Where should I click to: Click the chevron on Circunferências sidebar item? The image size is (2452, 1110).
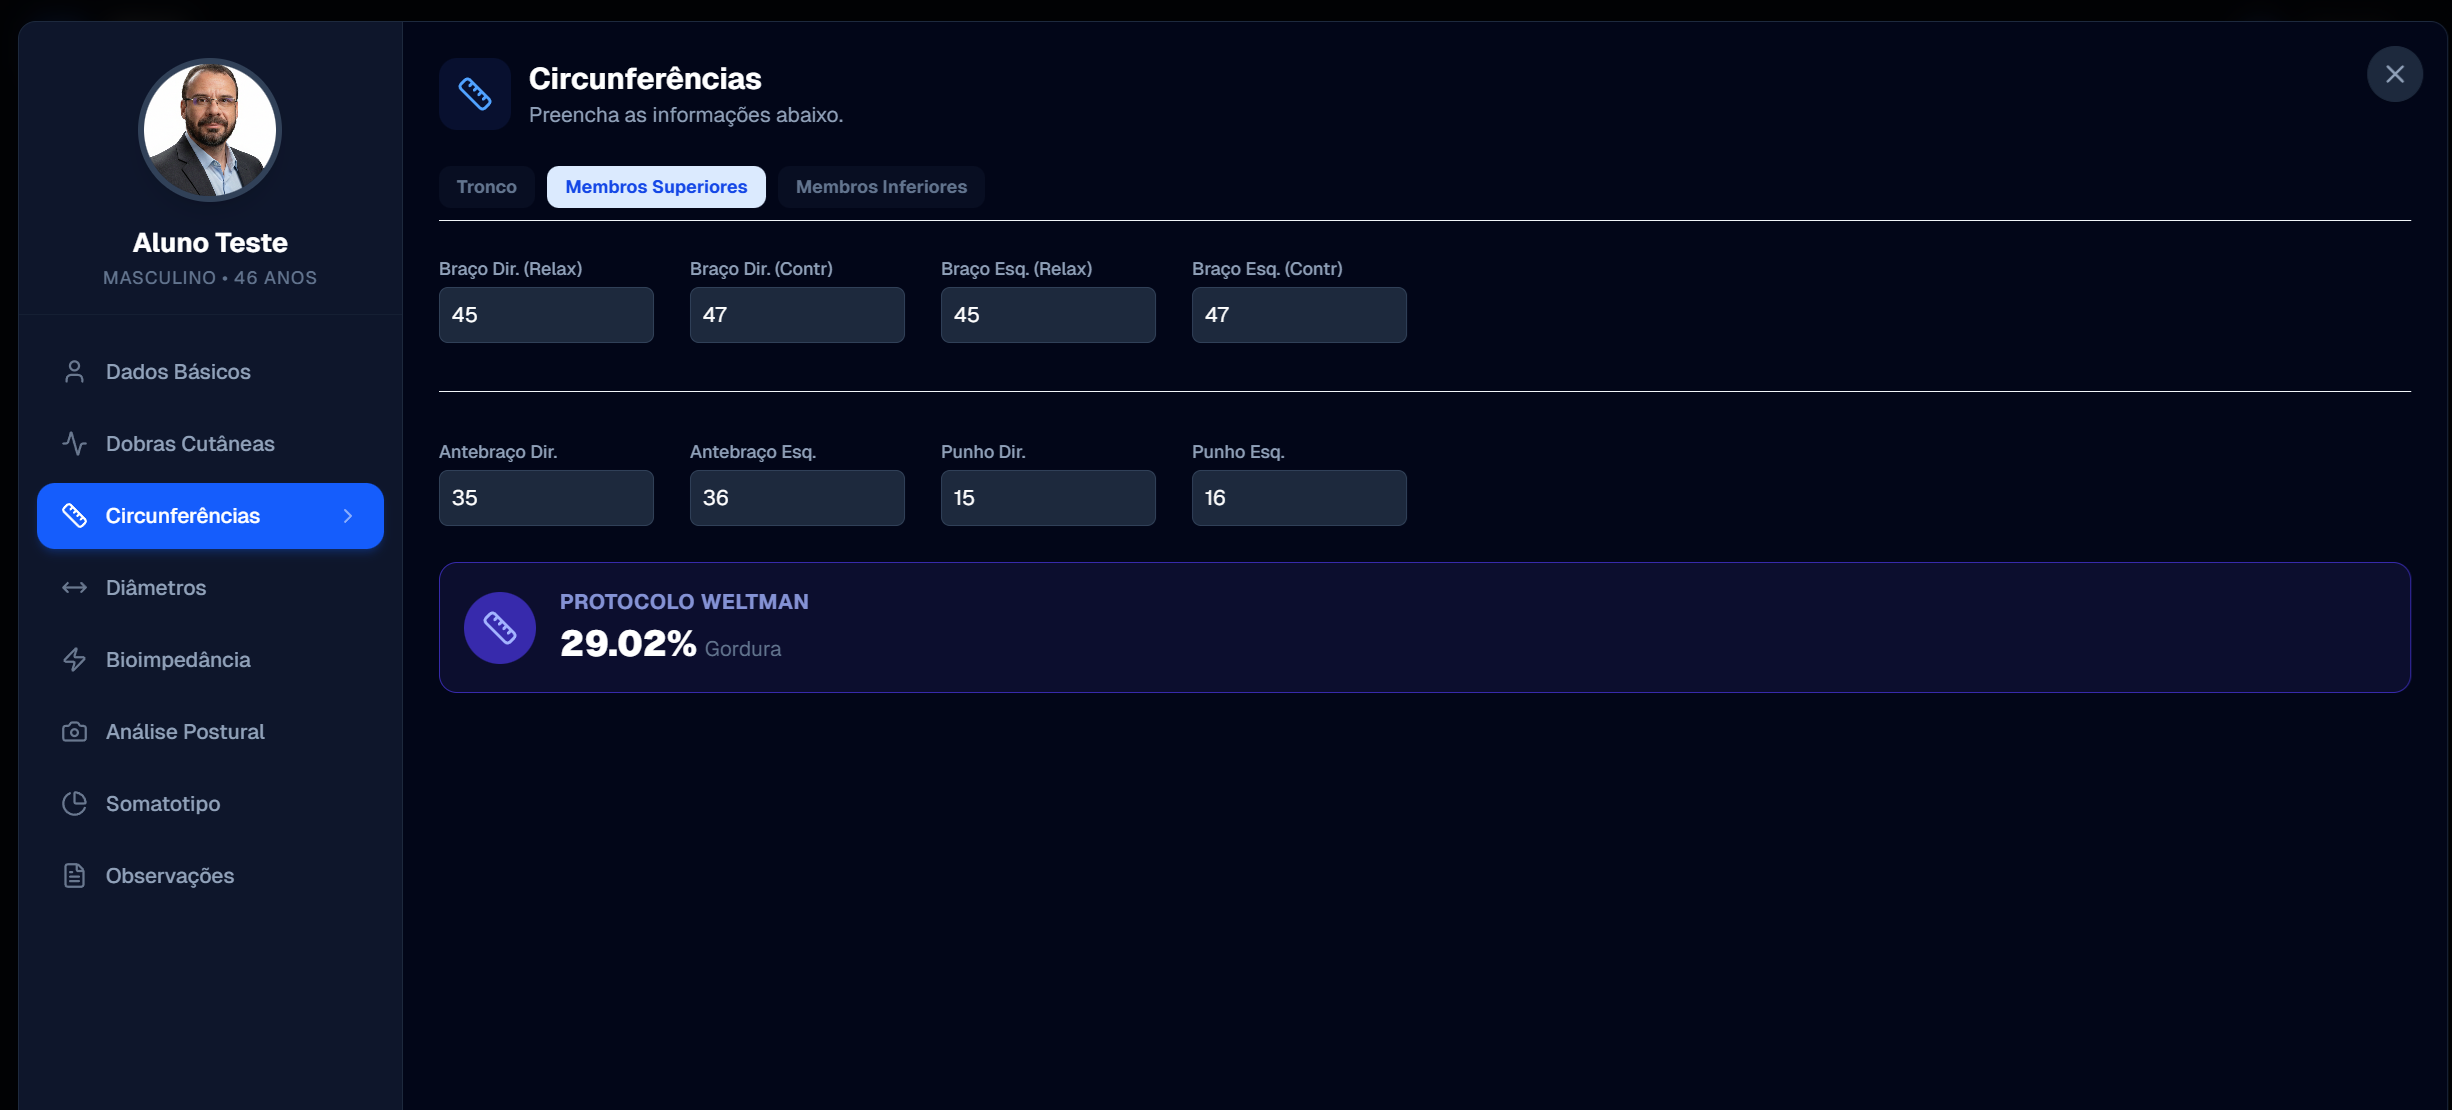(x=348, y=516)
